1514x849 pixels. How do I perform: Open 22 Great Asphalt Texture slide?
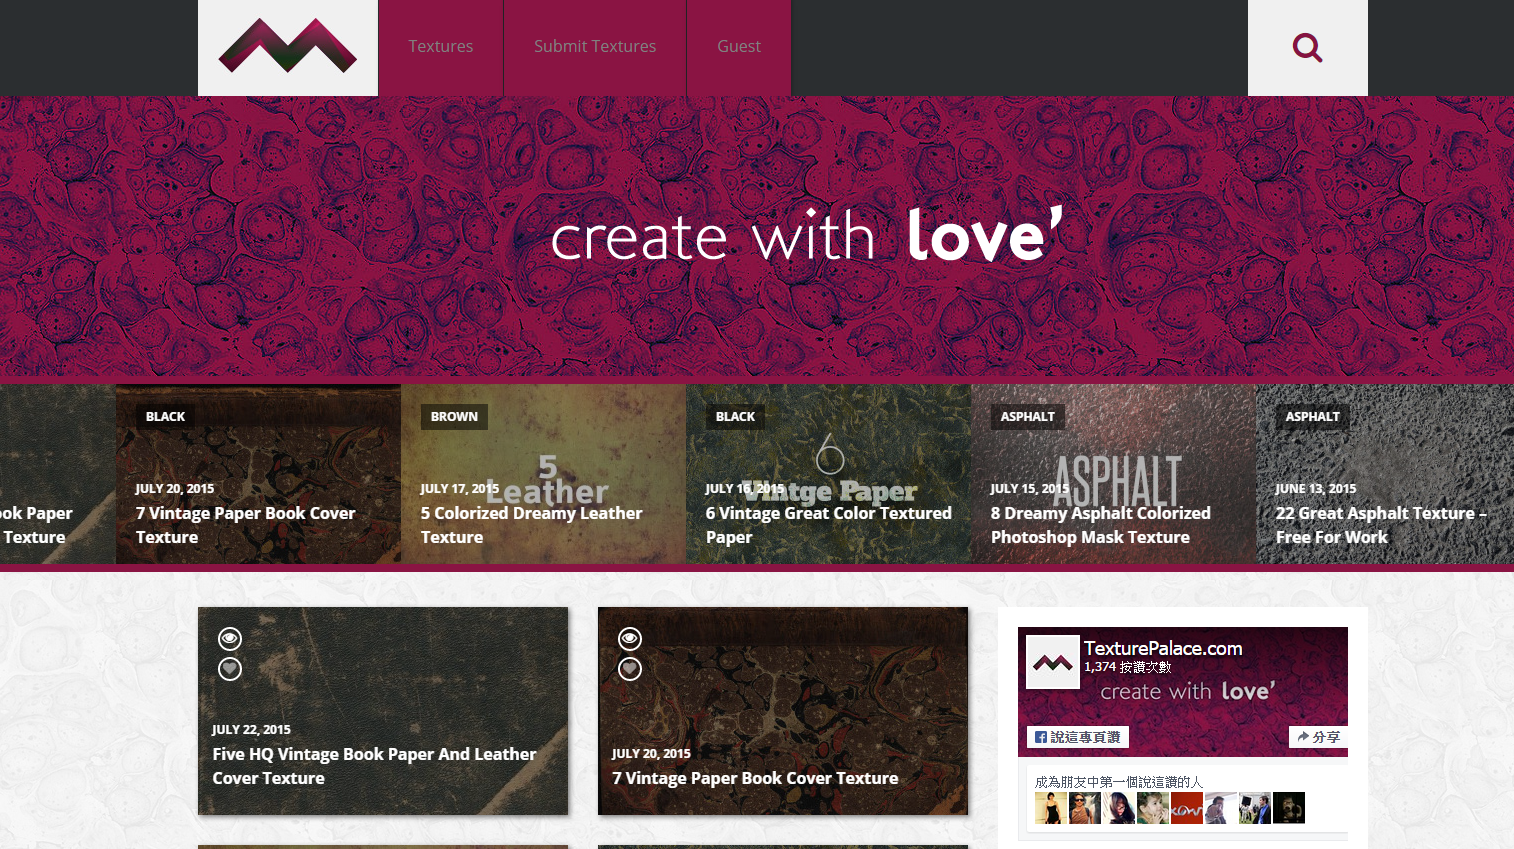coord(1381,525)
